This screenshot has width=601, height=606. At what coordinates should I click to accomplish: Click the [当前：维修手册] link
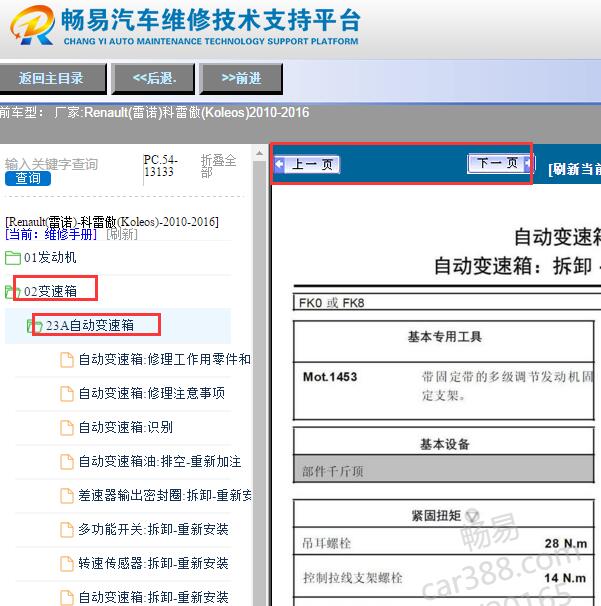coord(51,234)
